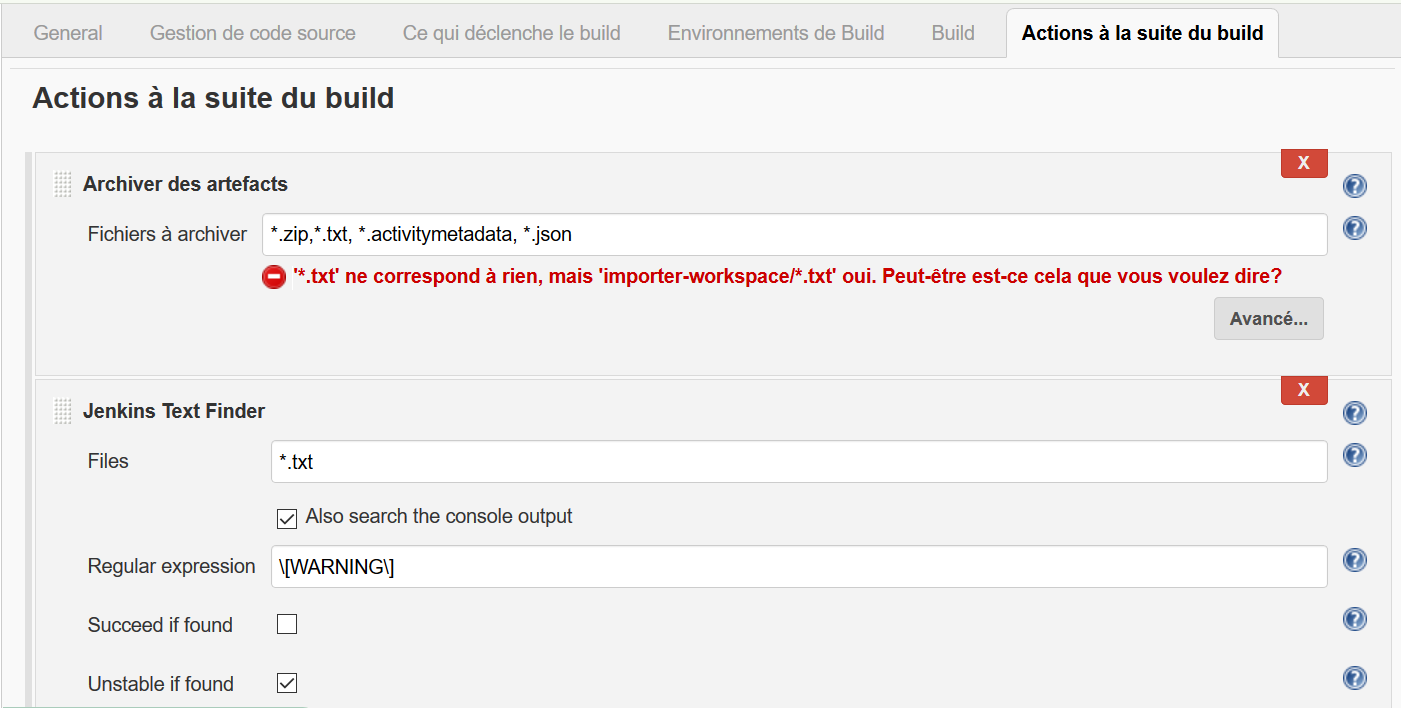
Task: Show help for Regular expression field
Action: click(1354, 560)
